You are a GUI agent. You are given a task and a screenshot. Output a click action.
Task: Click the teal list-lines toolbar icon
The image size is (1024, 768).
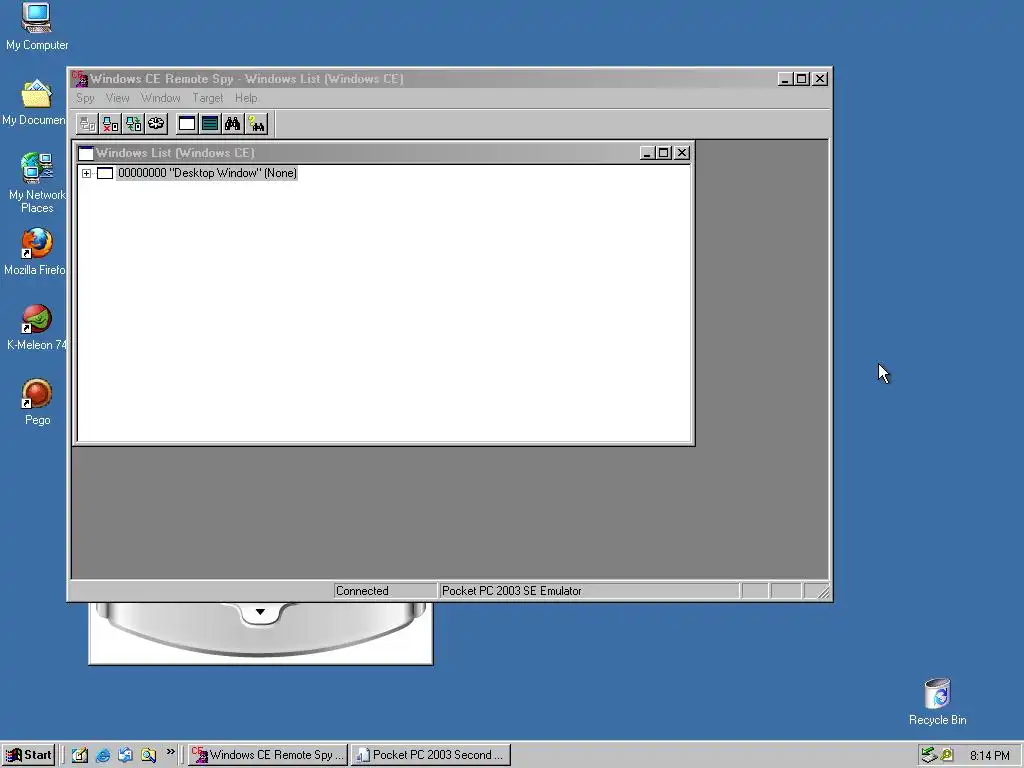coord(210,124)
